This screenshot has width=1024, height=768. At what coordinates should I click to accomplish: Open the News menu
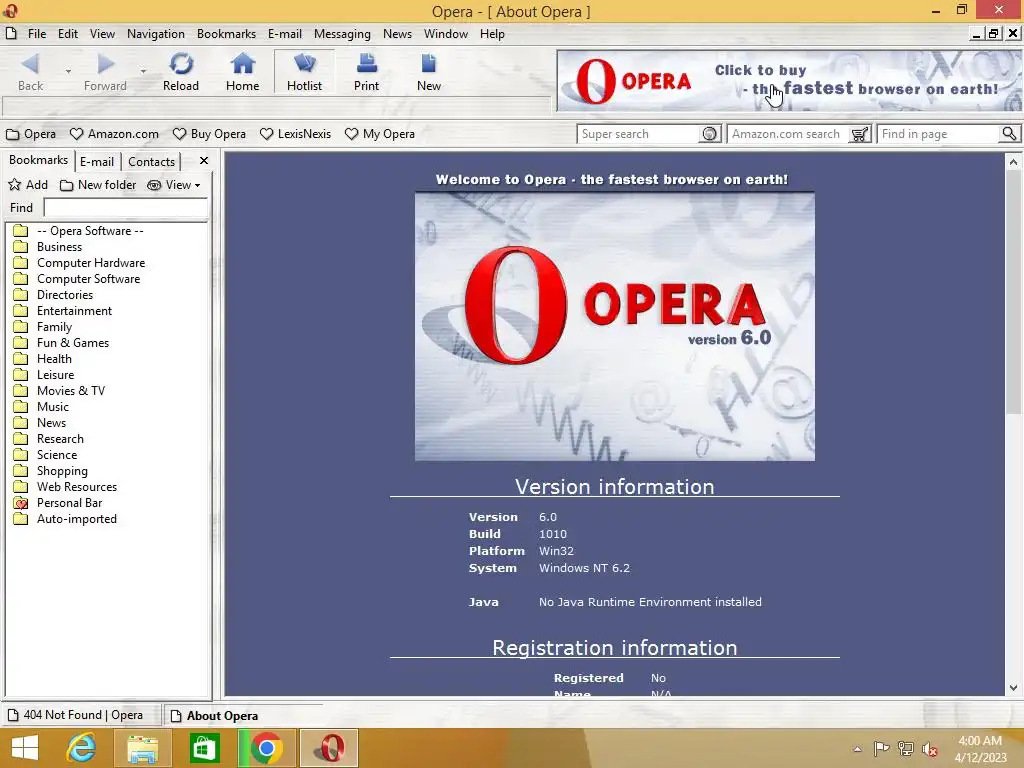click(x=397, y=34)
